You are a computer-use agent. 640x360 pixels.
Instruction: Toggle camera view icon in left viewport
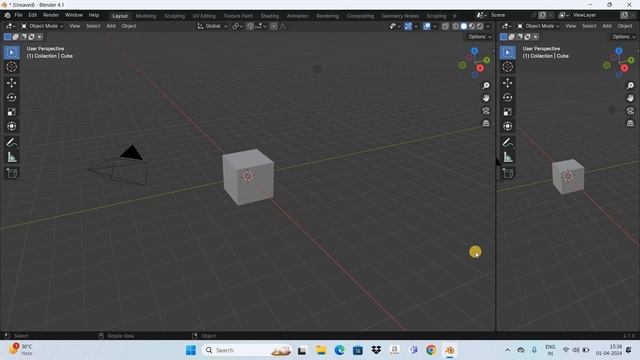pyautogui.click(x=486, y=111)
